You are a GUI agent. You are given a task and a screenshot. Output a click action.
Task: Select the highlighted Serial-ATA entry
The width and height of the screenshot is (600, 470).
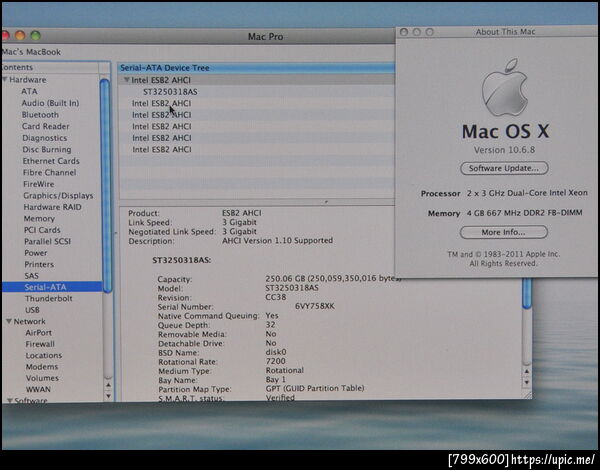tap(52, 287)
